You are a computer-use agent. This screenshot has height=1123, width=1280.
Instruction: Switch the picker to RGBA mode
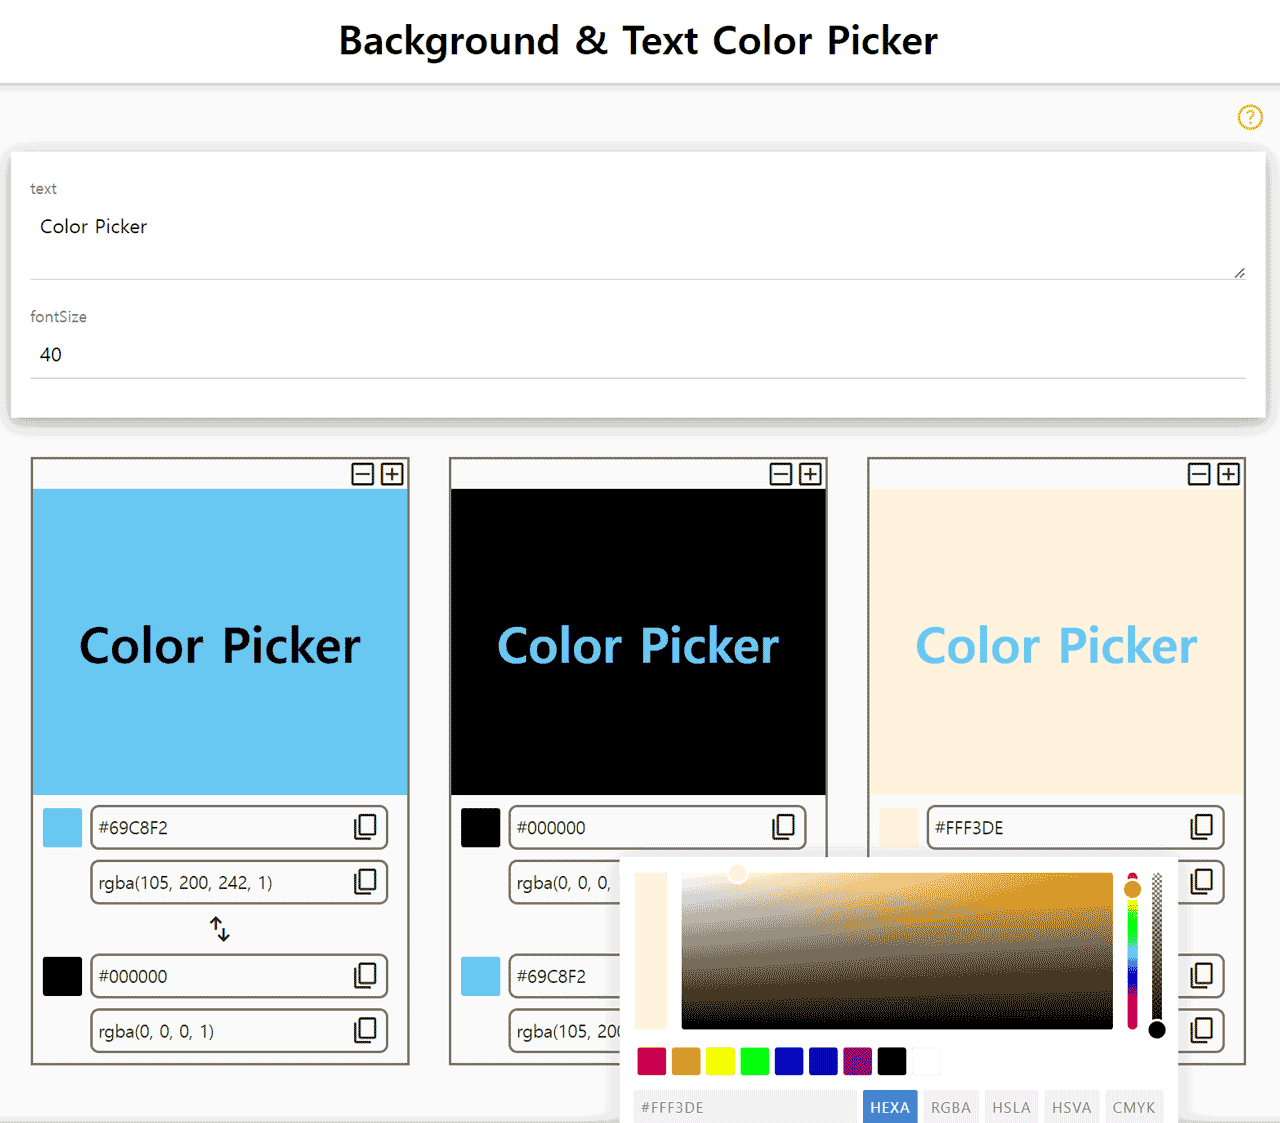pyautogui.click(x=950, y=1107)
